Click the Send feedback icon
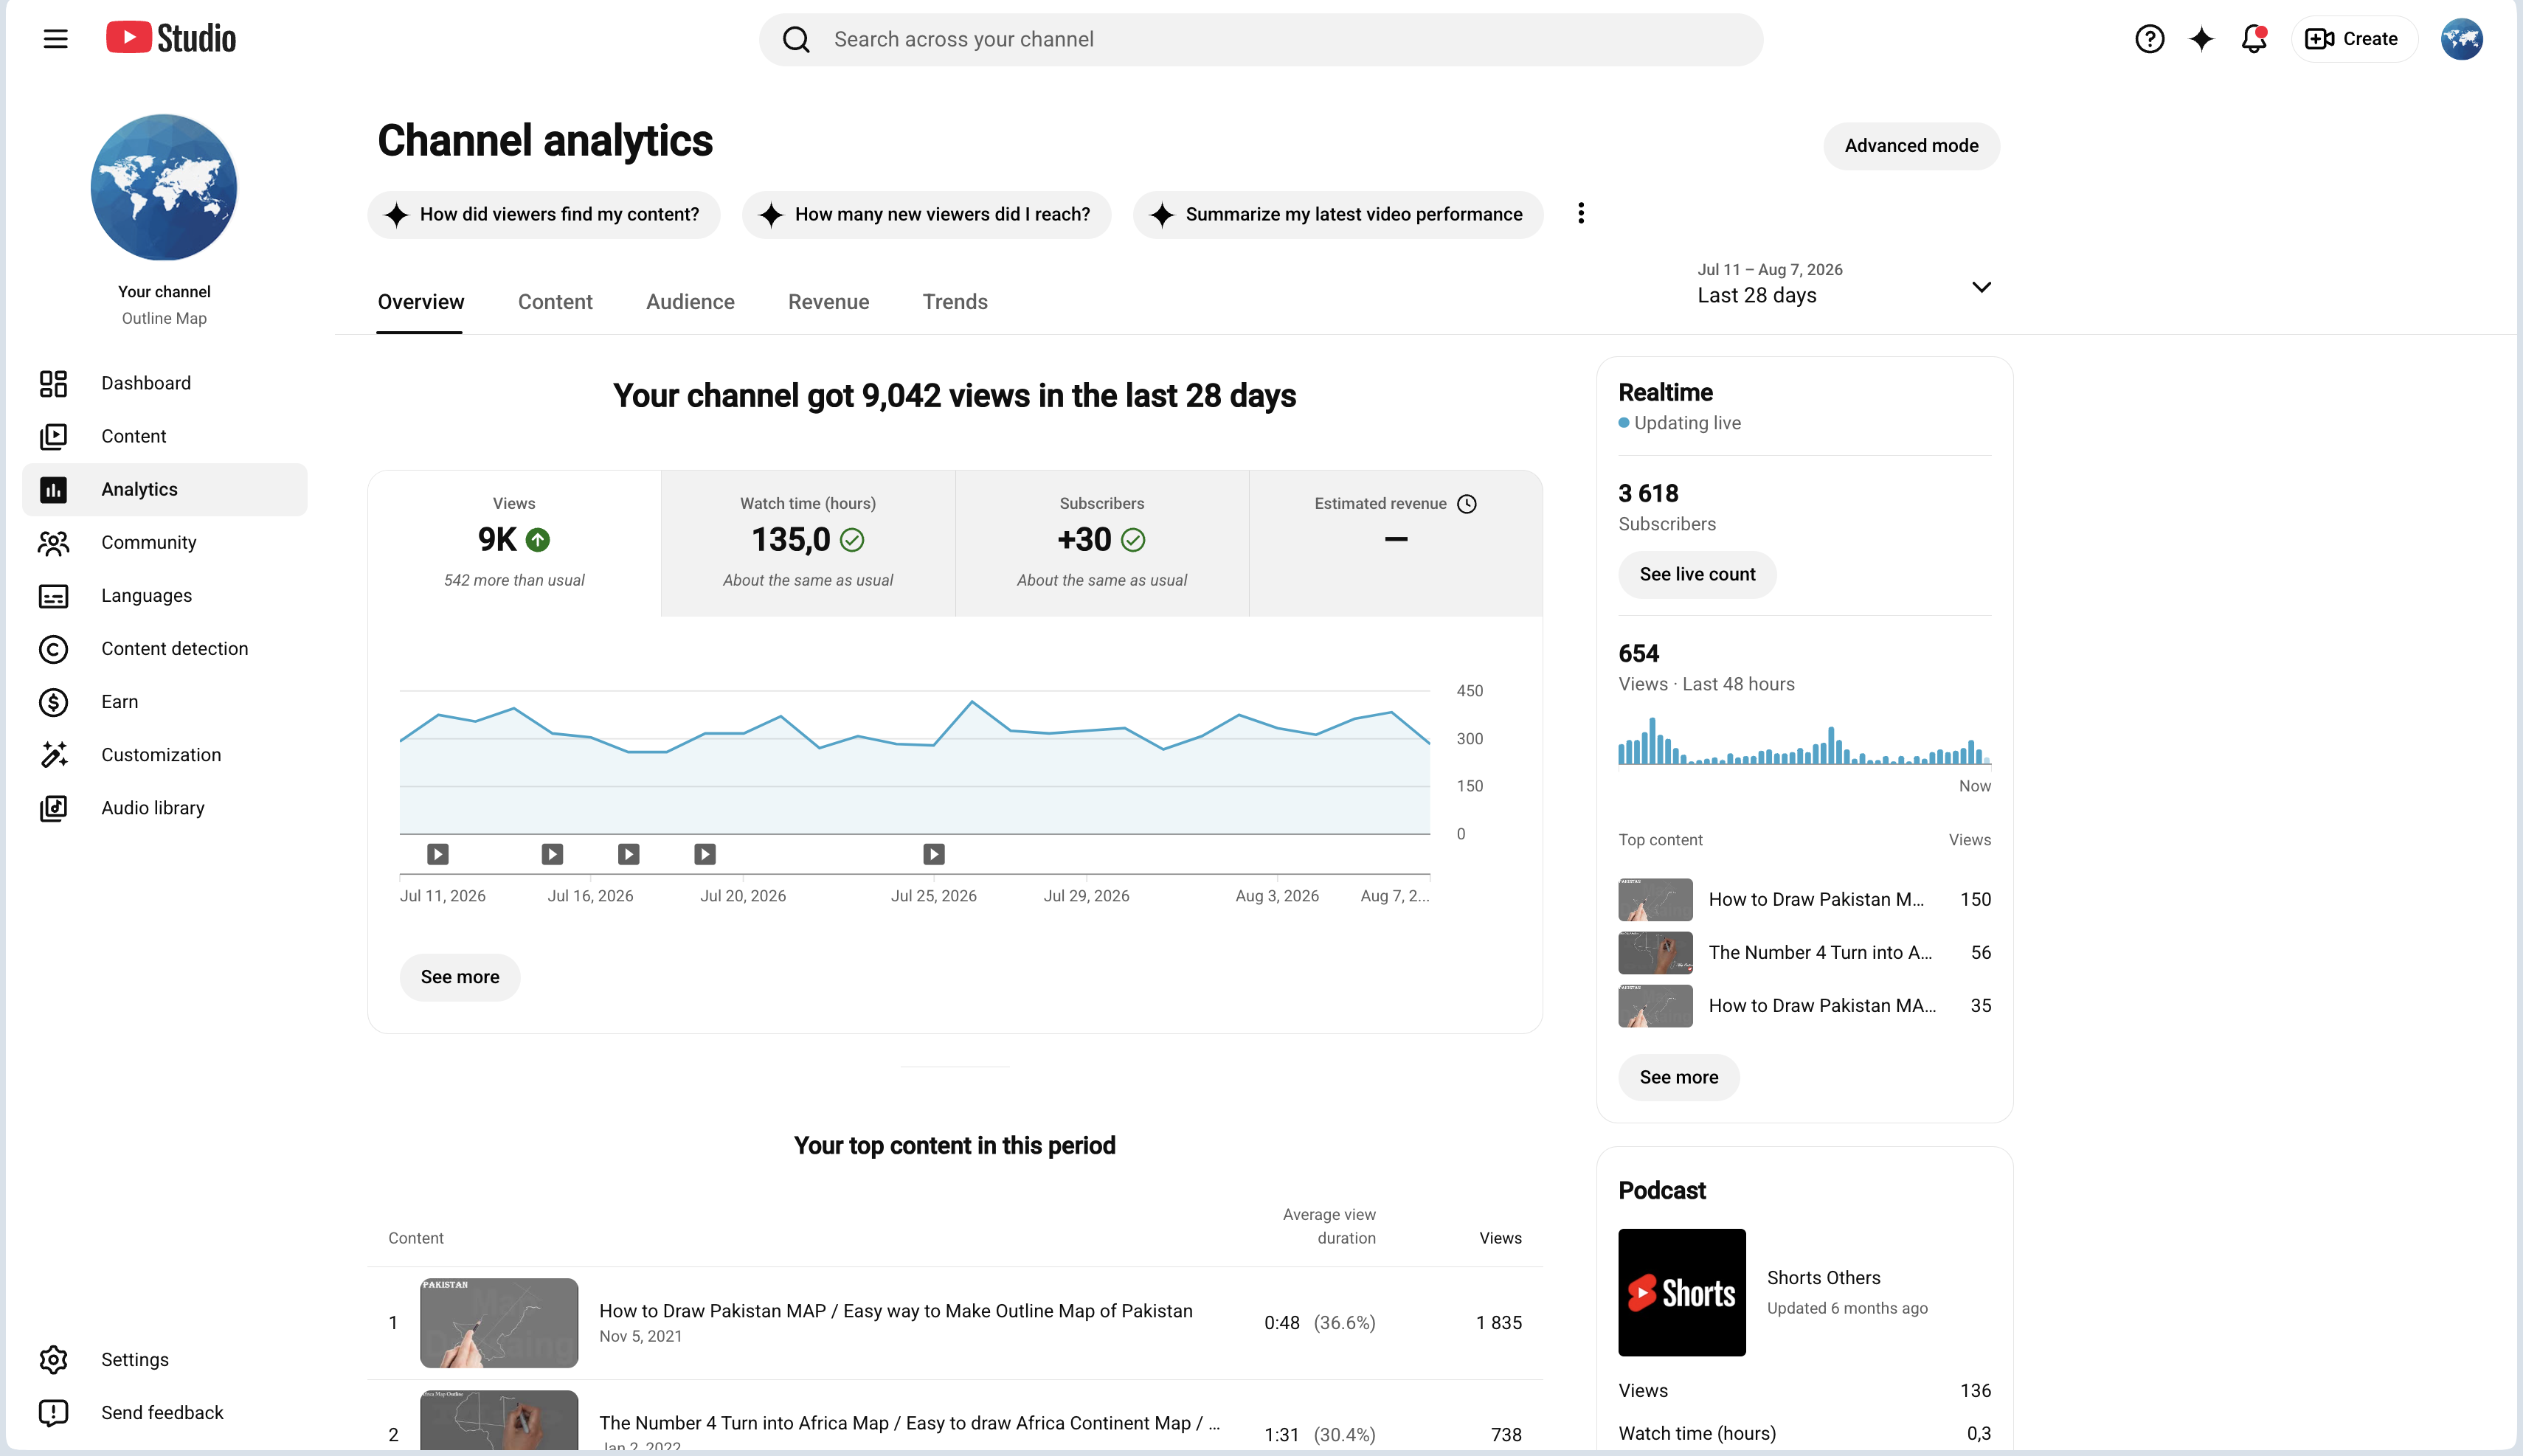Image resolution: width=2523 pixels, height=1456 pixels. click(53, 1412)
